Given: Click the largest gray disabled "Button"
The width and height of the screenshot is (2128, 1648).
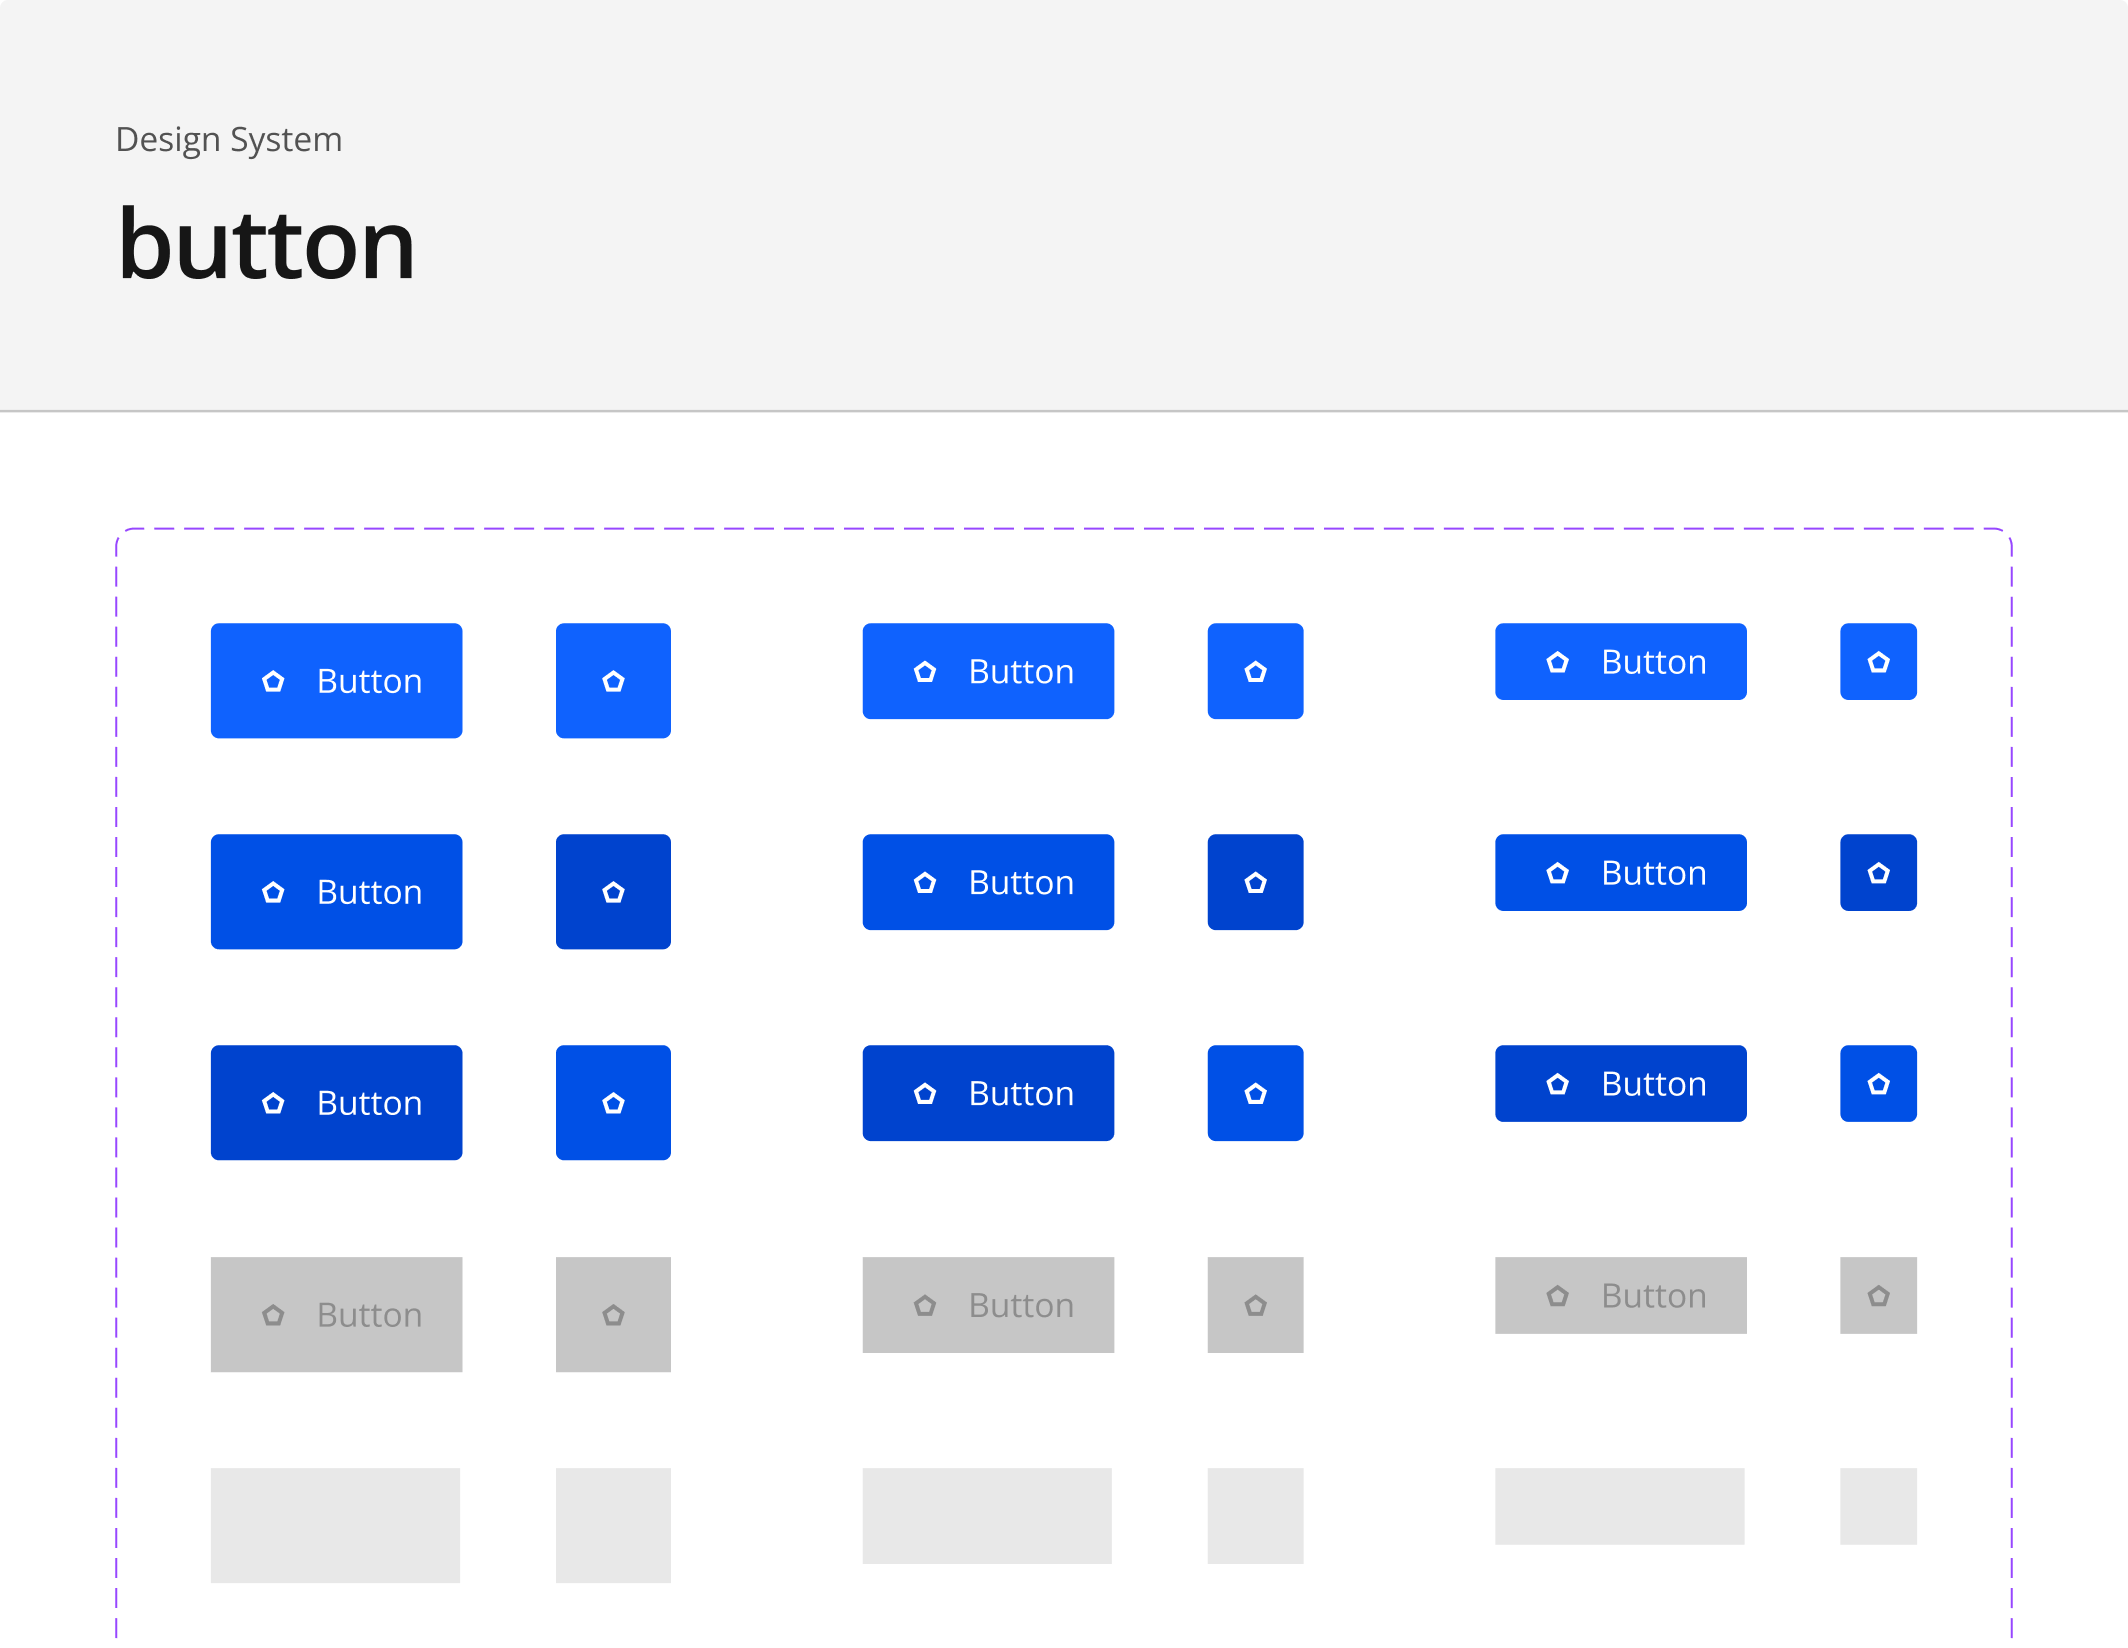Looking at the screenshot, I should coord(336,1314).
